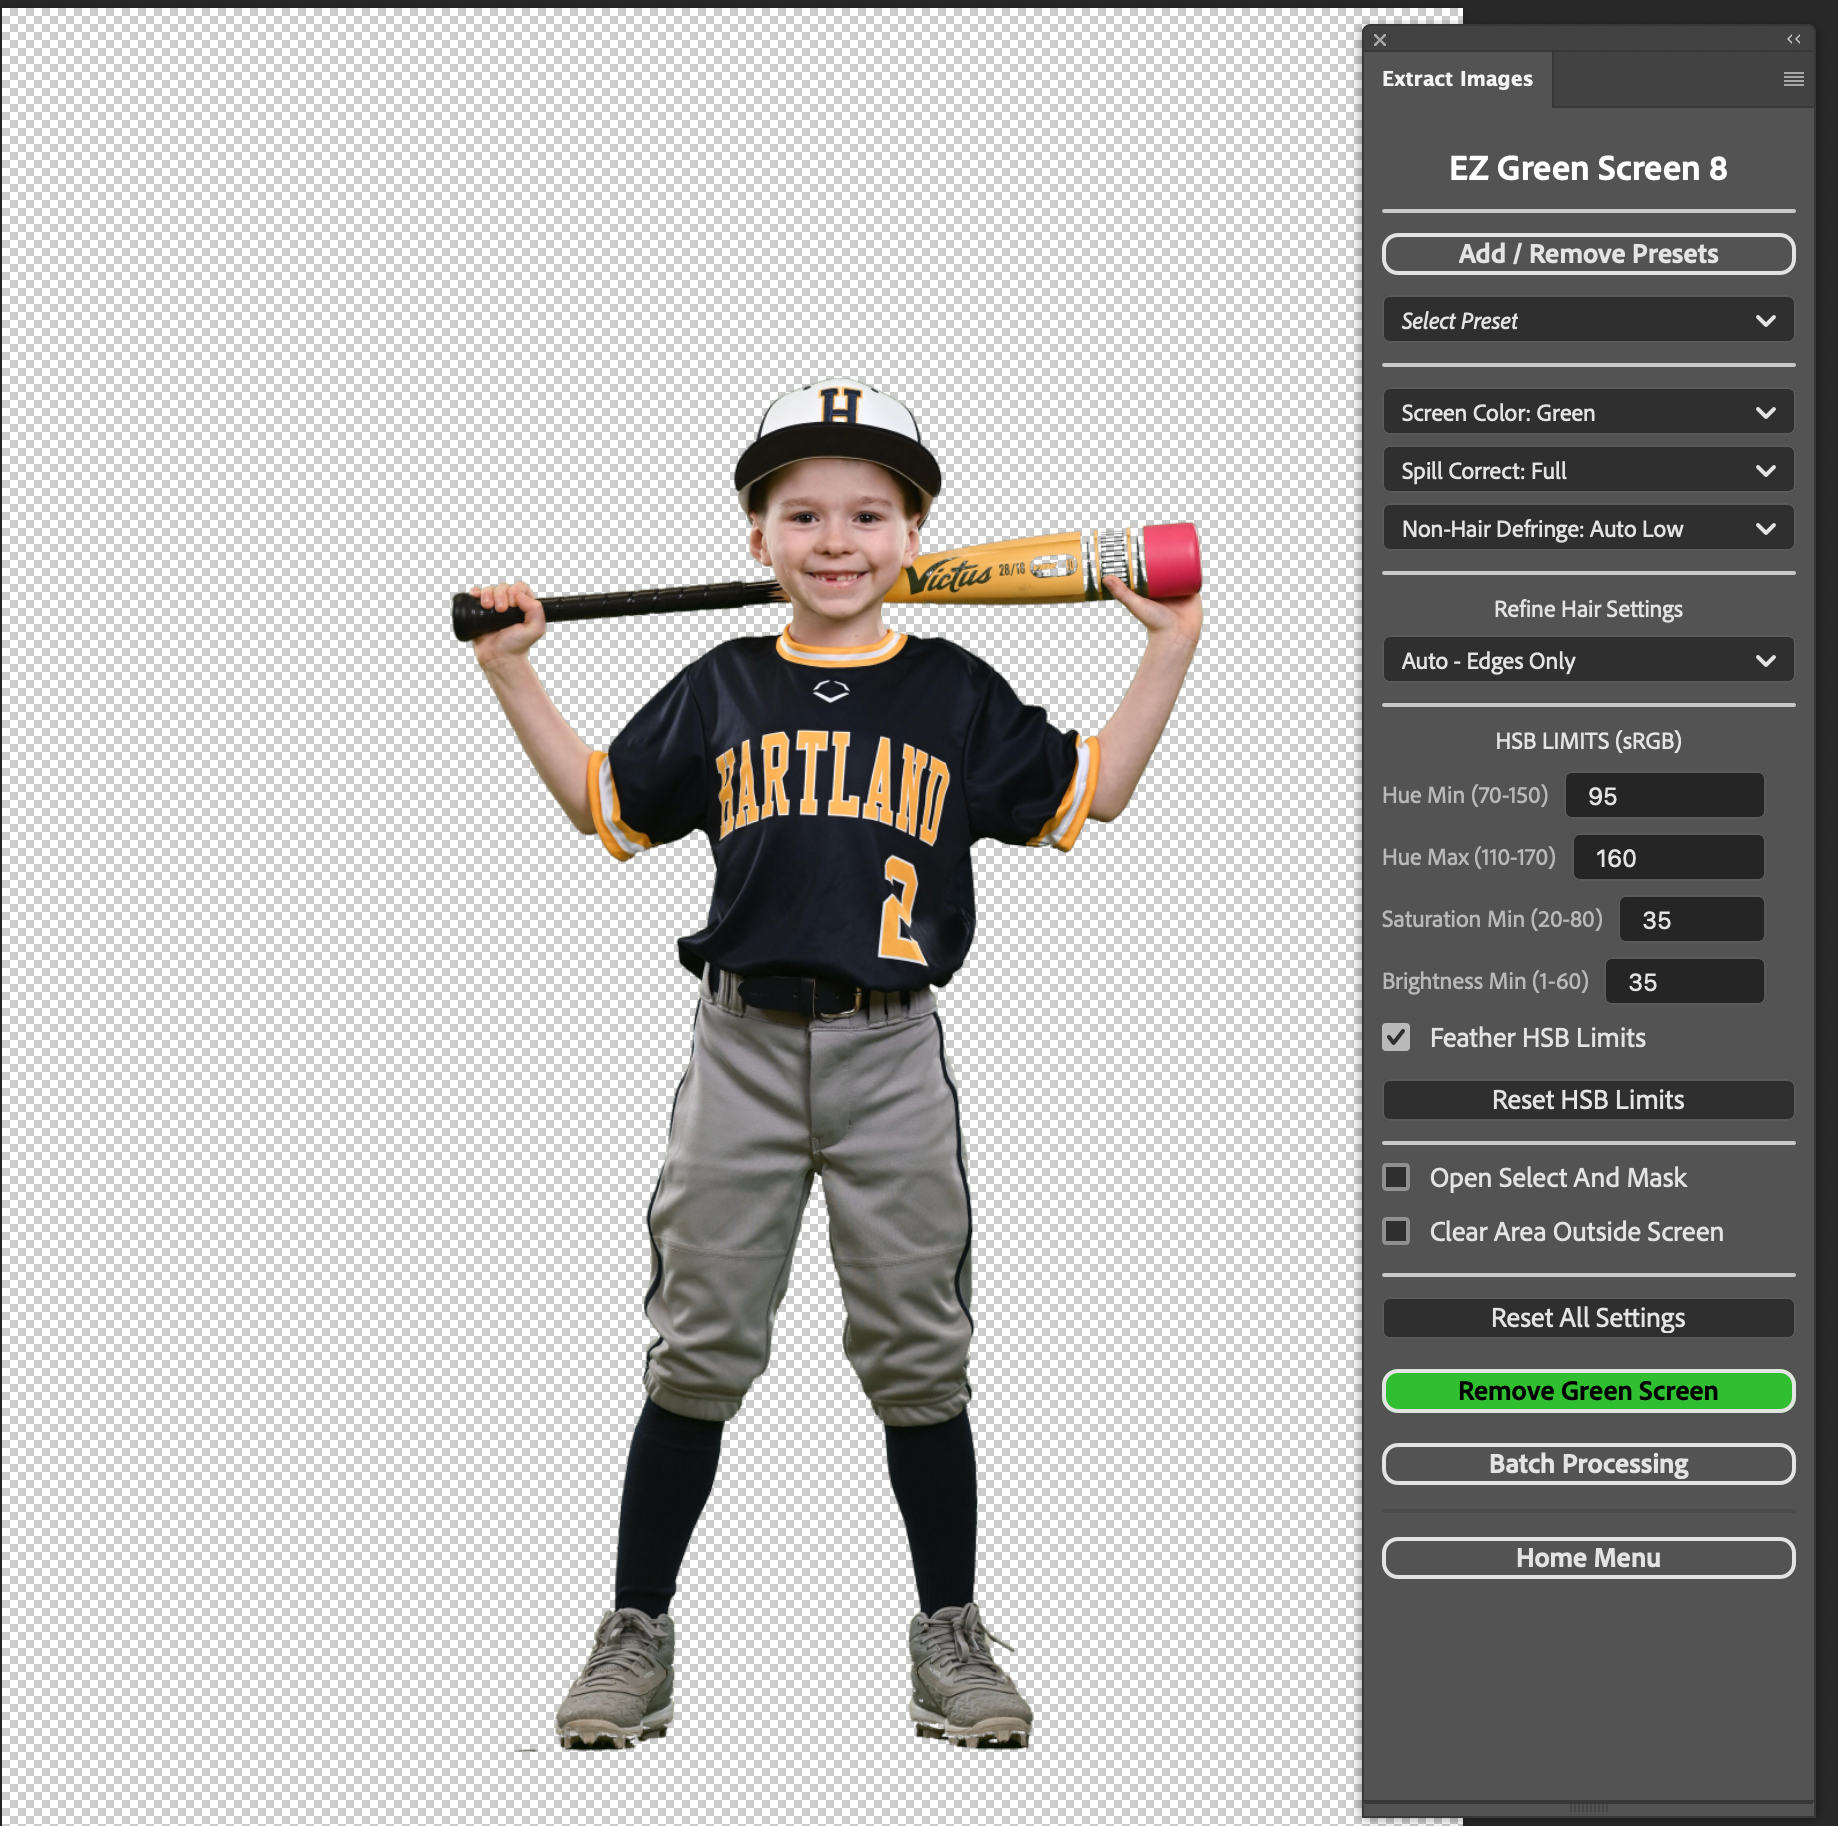Enable Open Select And Mask checkbox
This screenshot has width=1838, height=1826.
click(x=1396, y=1178)
